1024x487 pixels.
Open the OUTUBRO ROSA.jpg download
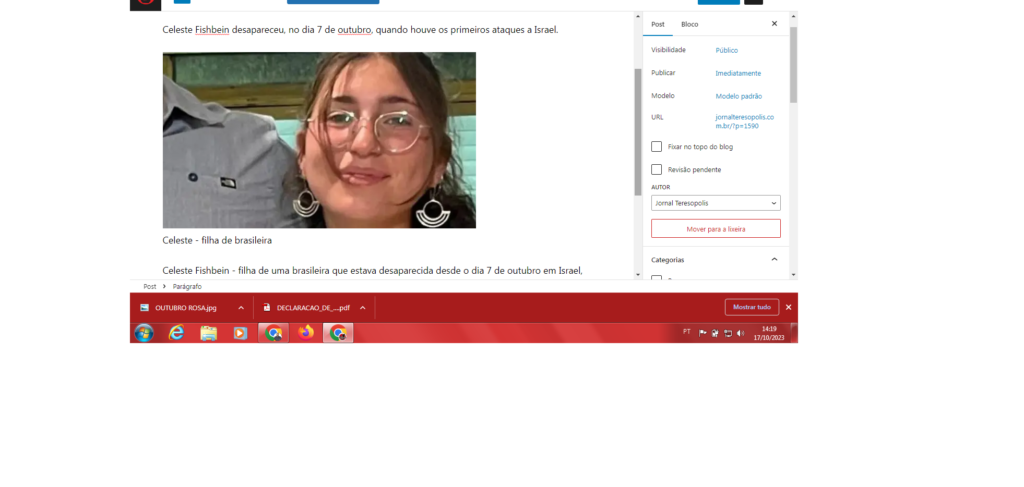[x=185, y=307]
